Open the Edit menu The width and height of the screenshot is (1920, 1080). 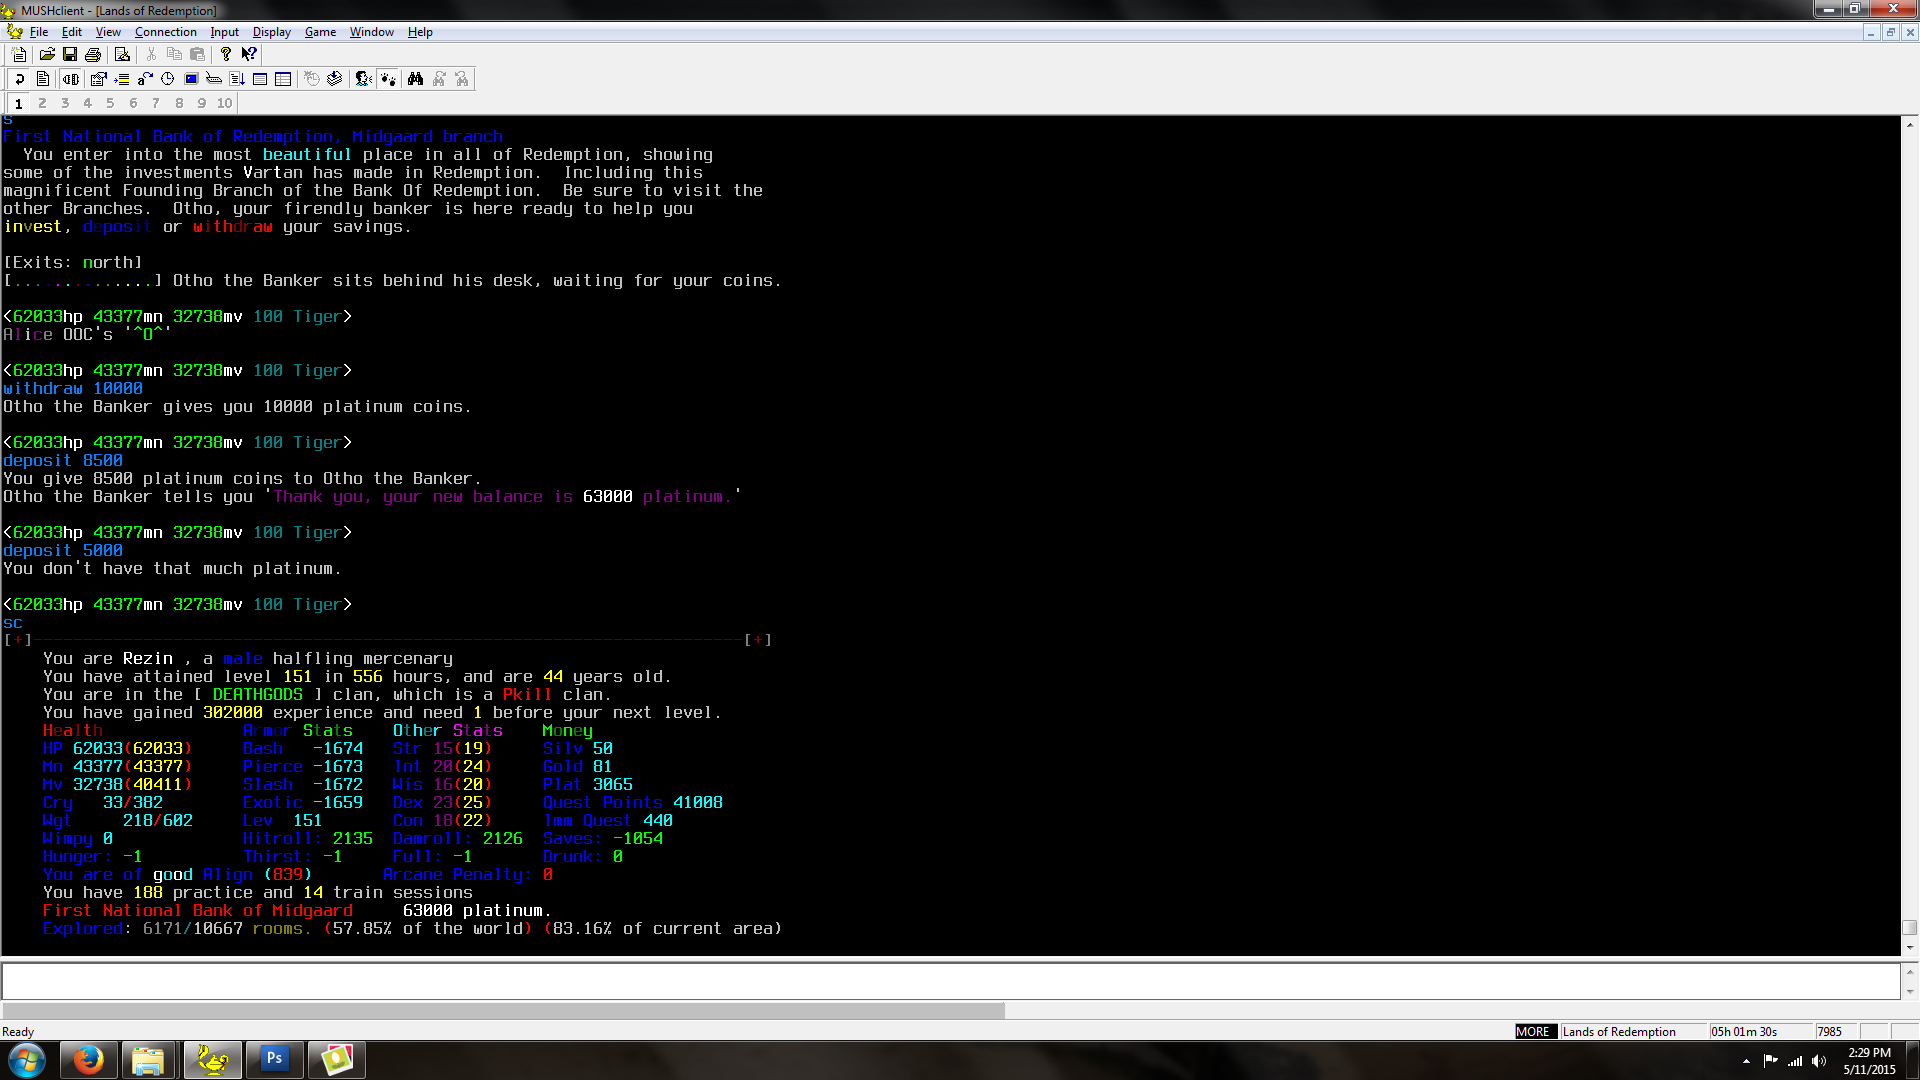[72, 32]
